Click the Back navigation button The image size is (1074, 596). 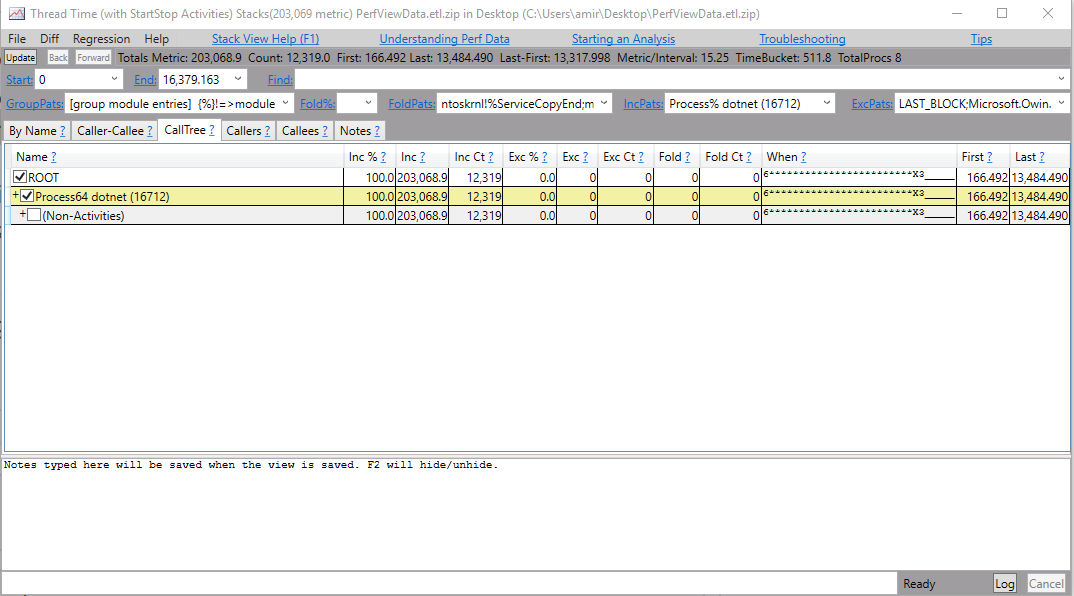coord(58,57)
